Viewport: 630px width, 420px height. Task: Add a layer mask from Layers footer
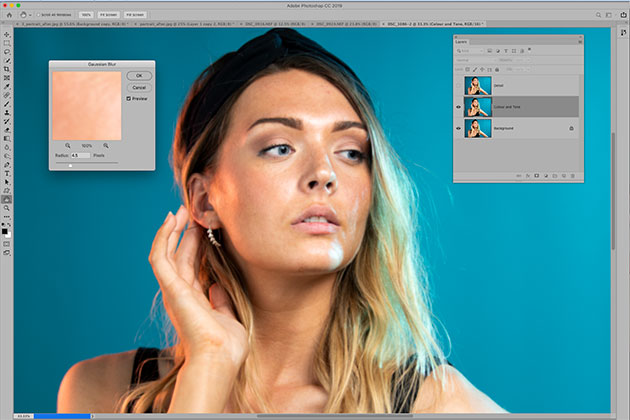(x=536, y=176)
